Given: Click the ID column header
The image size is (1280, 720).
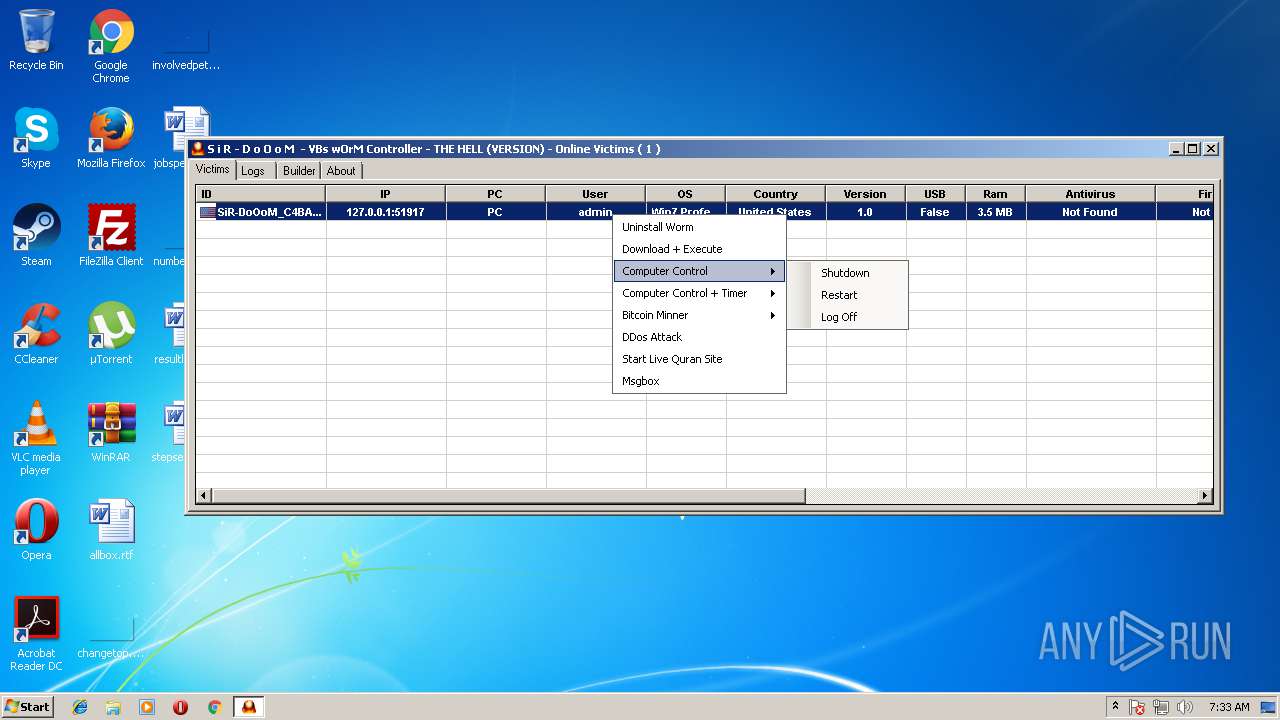Looking at the screenshot, I should [260, 194].
